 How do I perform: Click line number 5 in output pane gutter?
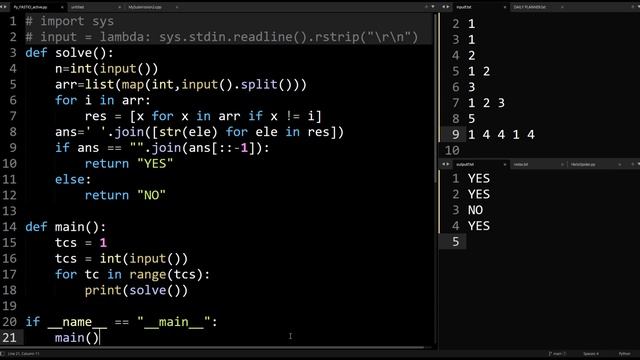tap(456, 242)
